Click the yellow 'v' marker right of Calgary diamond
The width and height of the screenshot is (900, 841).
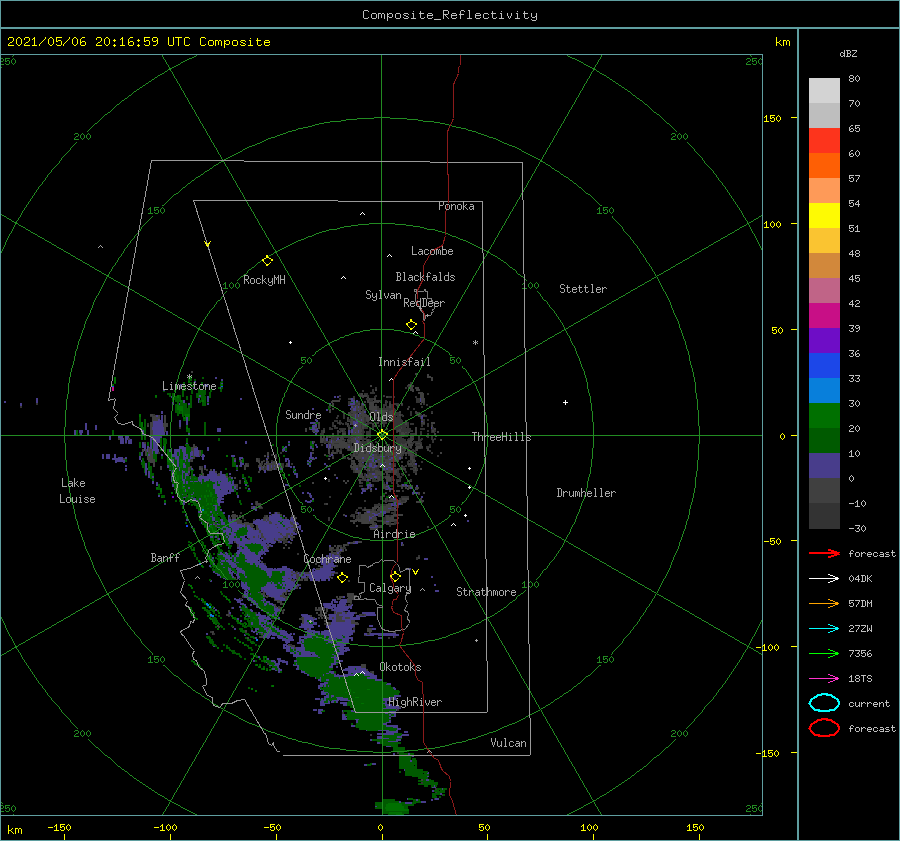tap(416, 572)
